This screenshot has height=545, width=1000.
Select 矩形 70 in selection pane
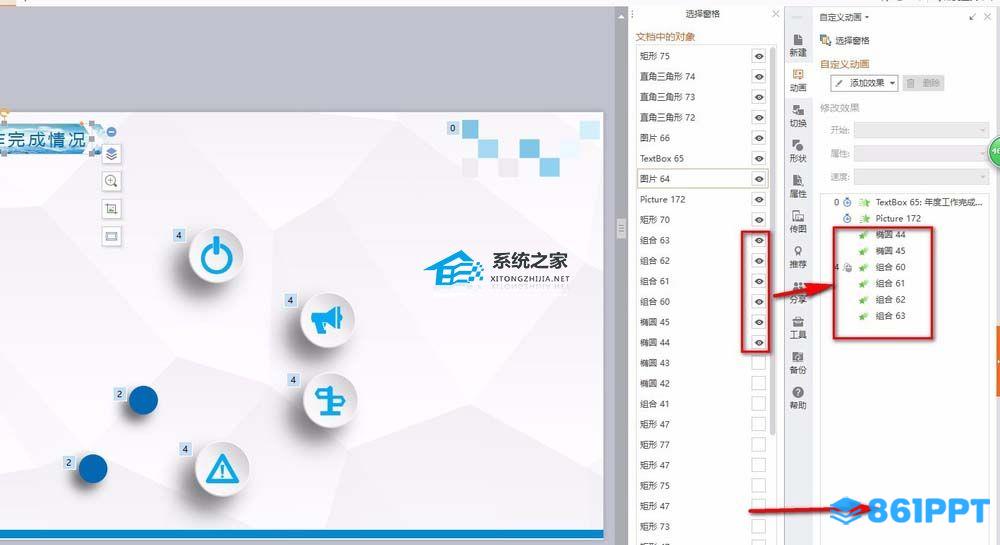point(702,220)
